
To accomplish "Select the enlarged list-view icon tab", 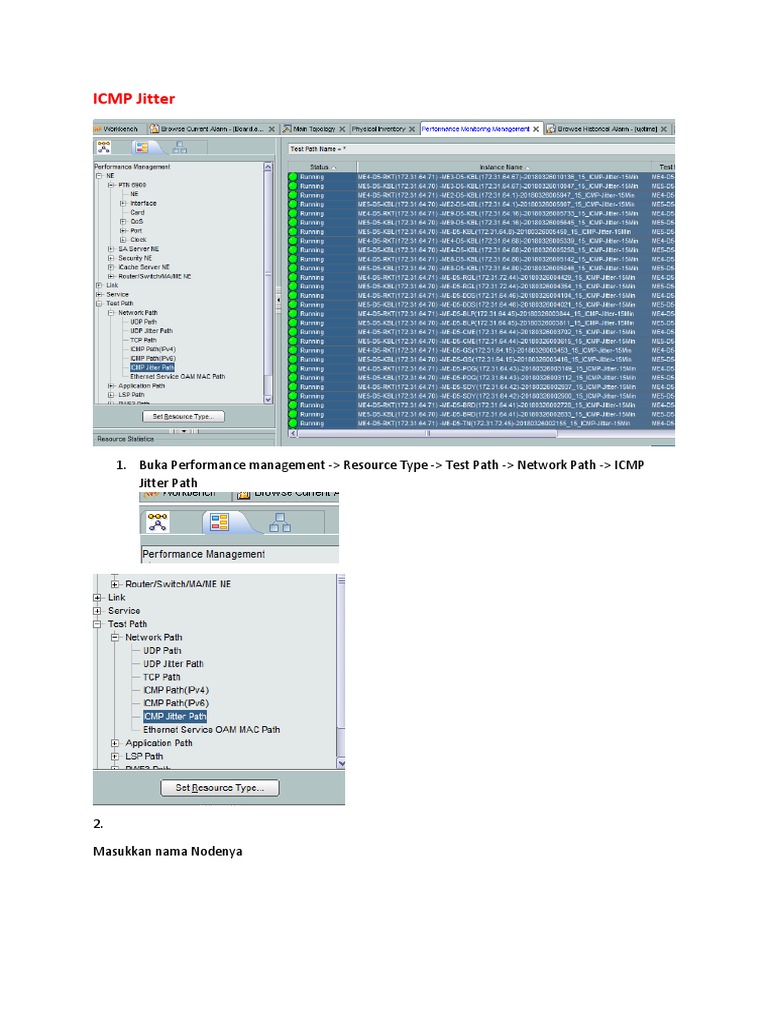I will pyautogui.click(x=219, y=522).
